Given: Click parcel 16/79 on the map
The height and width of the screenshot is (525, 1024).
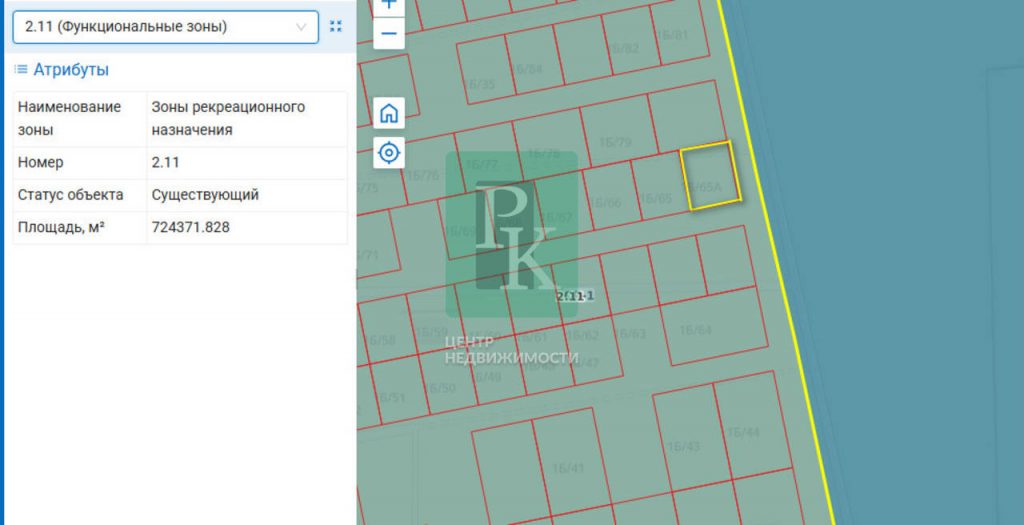Looking at the screenshot, I should pyautogui.click(x=615, y=142).
